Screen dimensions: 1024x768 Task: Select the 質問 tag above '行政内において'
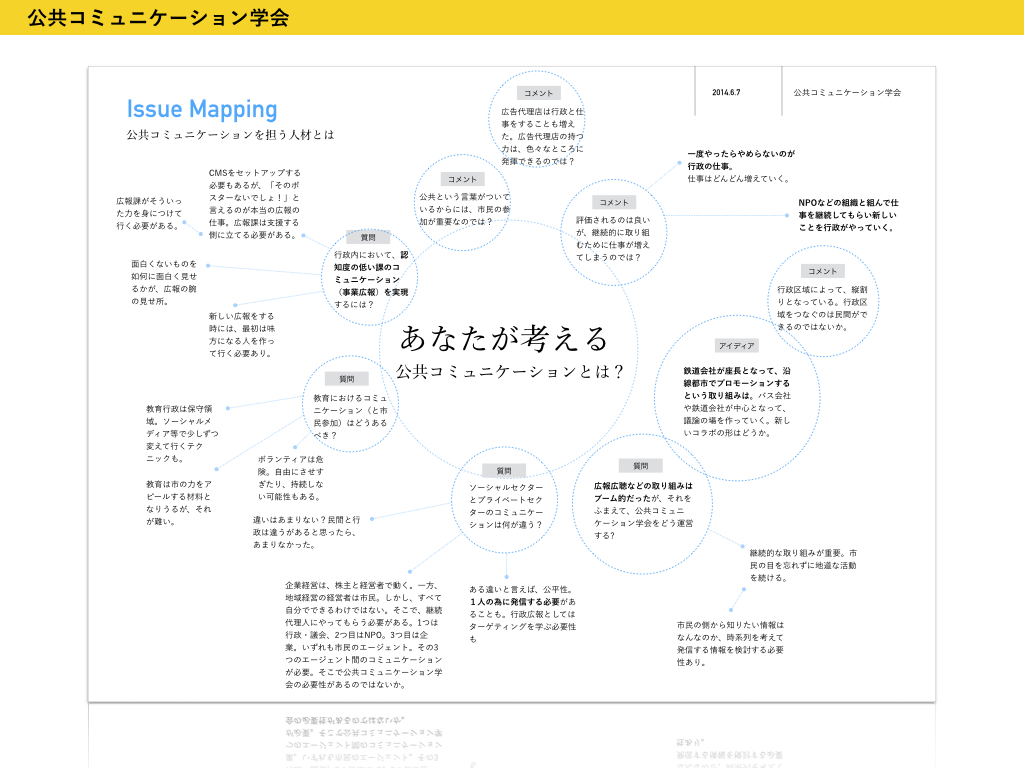click(x=368, y=238)
